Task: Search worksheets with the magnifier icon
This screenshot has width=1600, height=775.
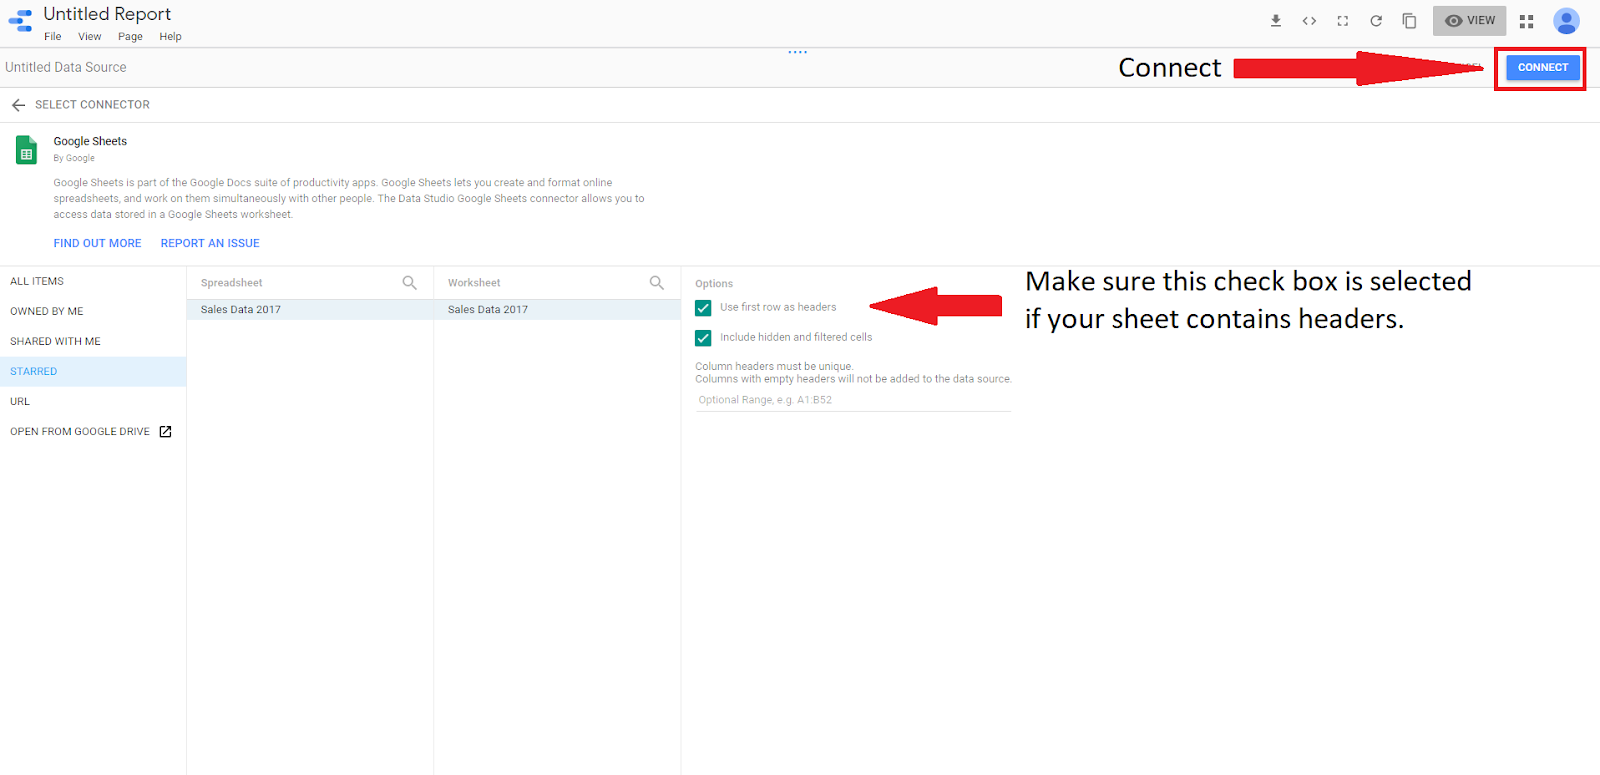Action: click(657, 283)
